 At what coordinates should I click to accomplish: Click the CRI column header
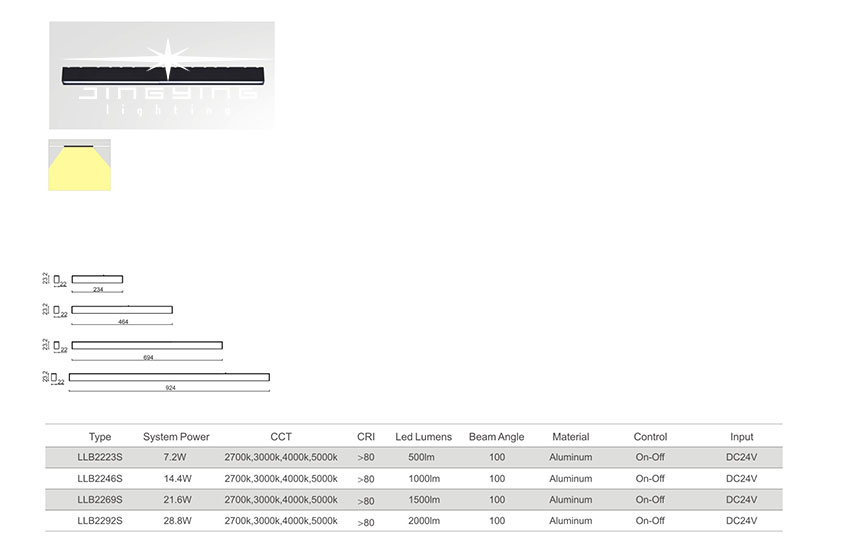[x=366, y=437]
